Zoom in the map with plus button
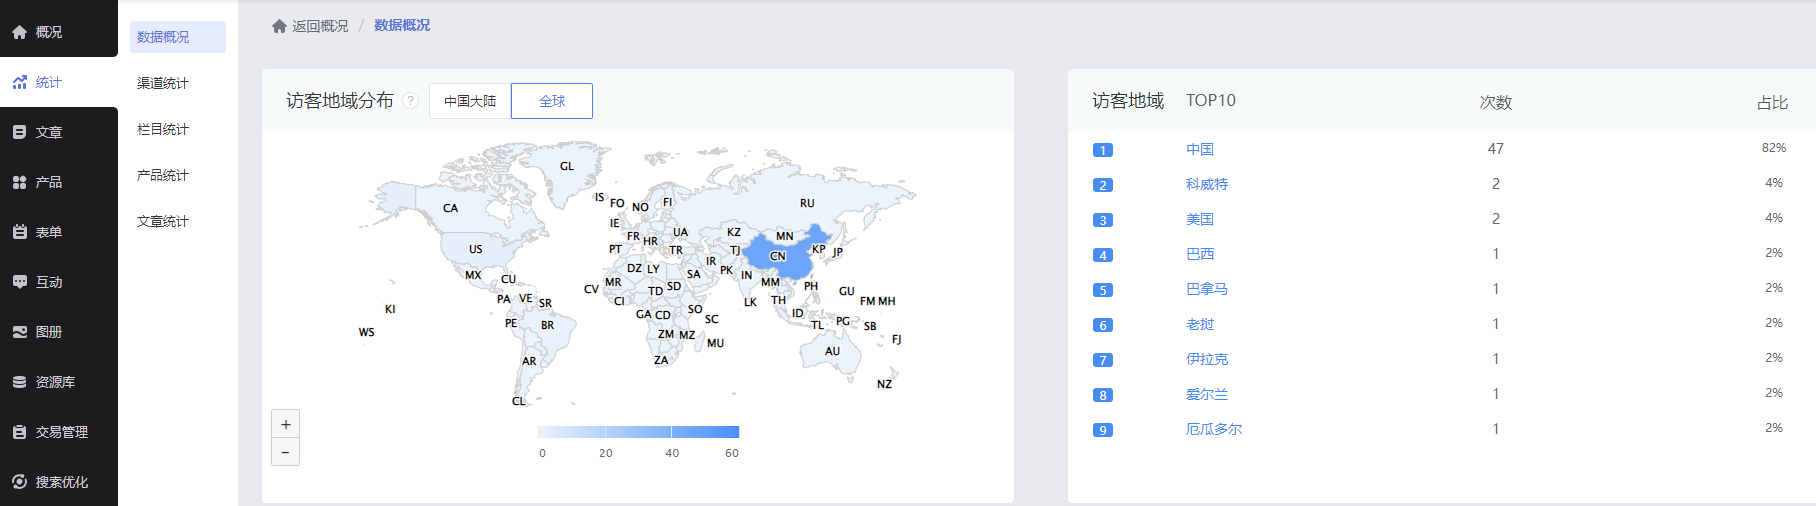The width and height of the screenshot is (1816, 506). (285, 424)
